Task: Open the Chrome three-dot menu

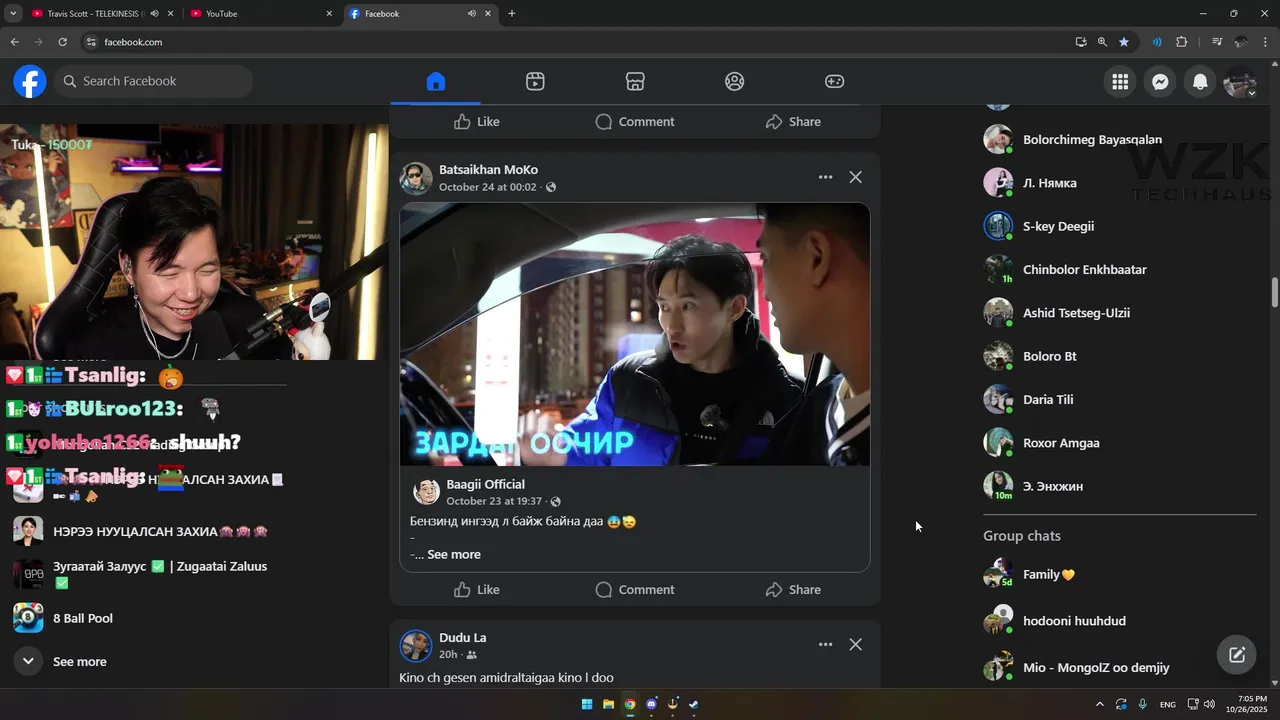Action: pyautogui.click(x=1266, y=42)
